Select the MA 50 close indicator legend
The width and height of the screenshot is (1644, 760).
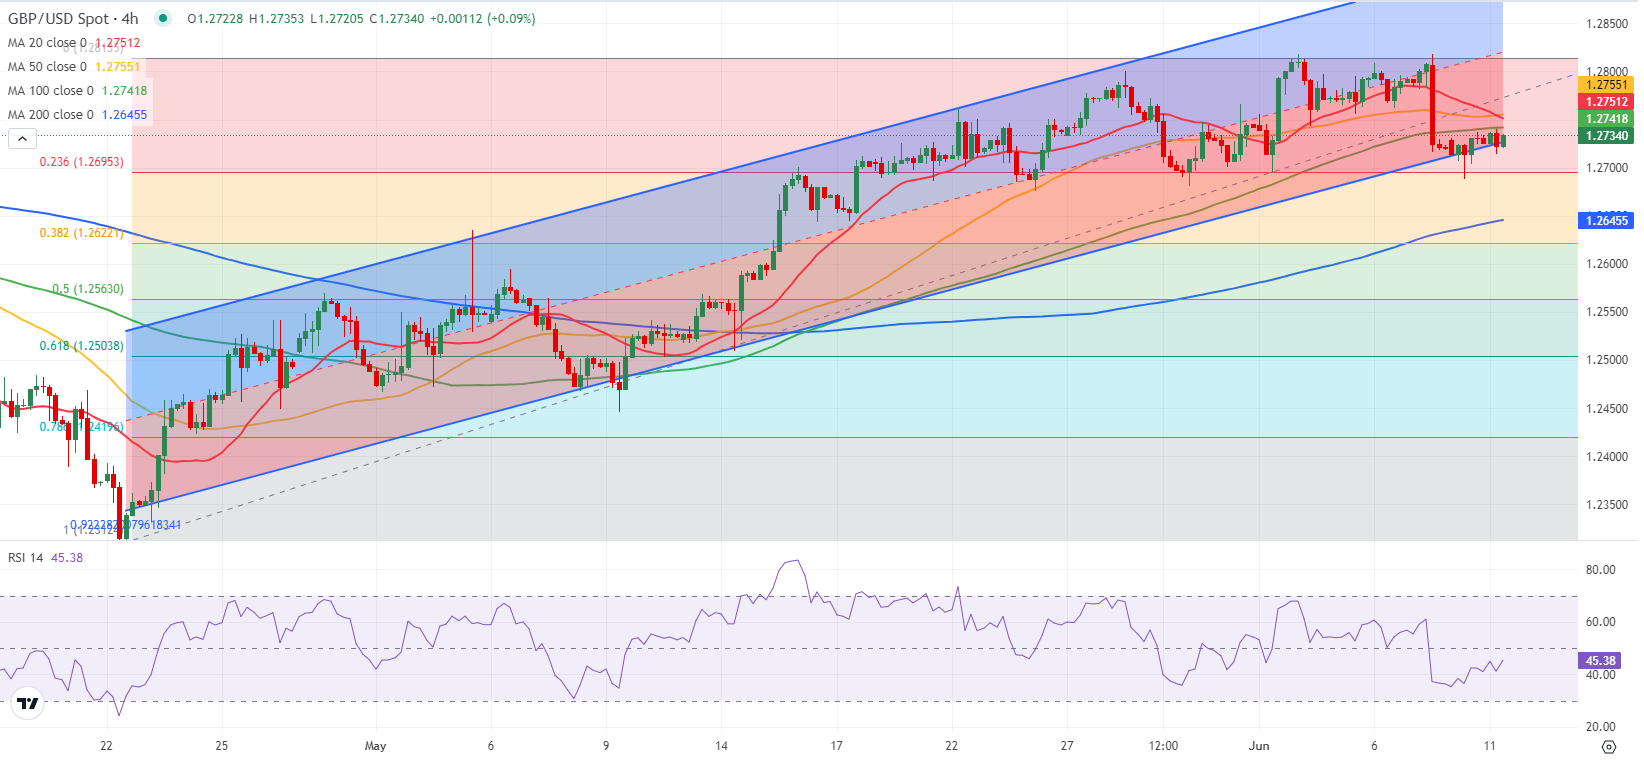(x=47, y=67)
